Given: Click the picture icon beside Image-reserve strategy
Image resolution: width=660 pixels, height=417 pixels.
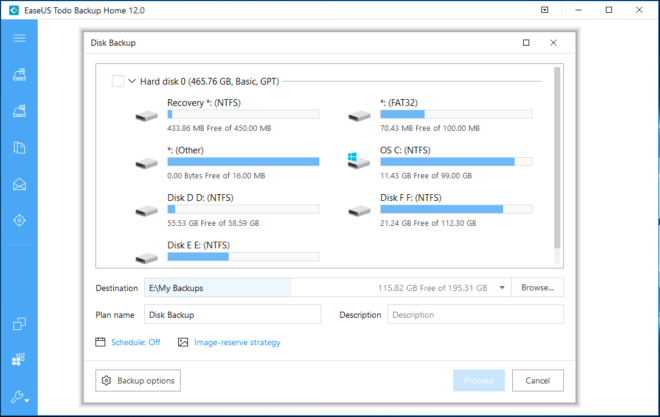Looking at the screenshot, I should point(183,342).
